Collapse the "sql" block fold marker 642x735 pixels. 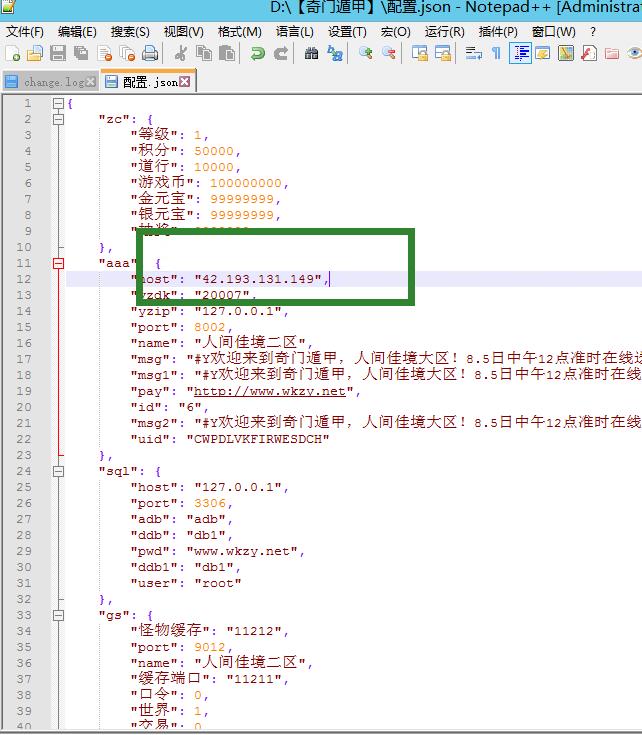pyautogui.click(x=58, y=471)
